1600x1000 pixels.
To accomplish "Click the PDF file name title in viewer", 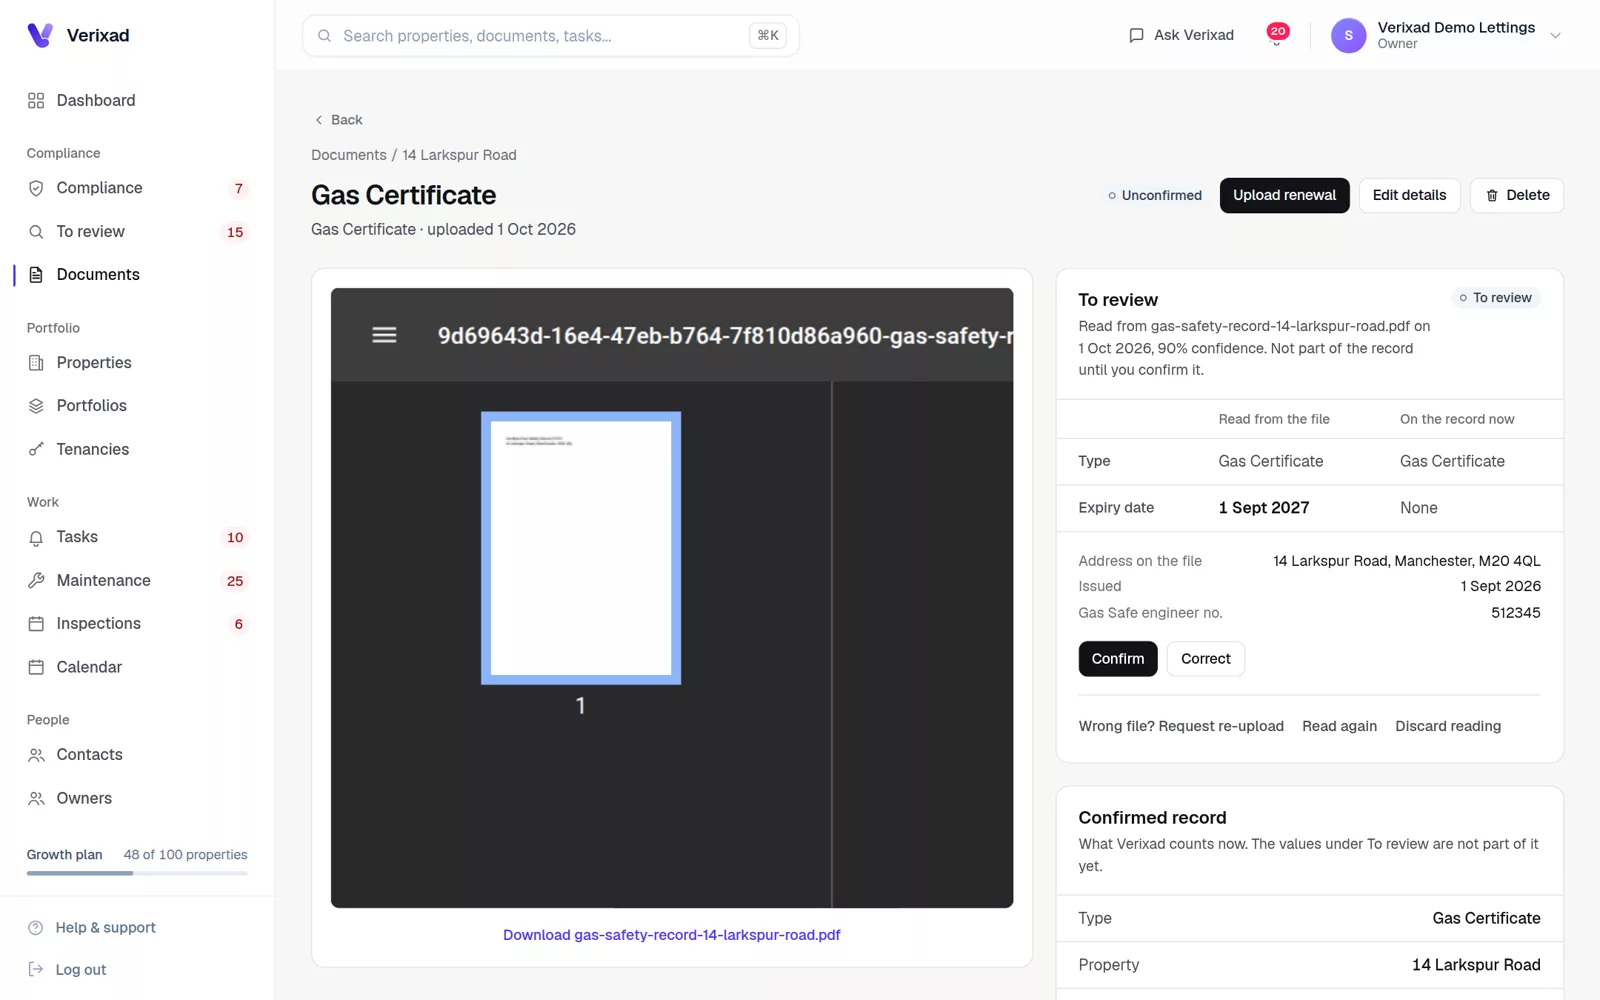I will pos(725,336).
